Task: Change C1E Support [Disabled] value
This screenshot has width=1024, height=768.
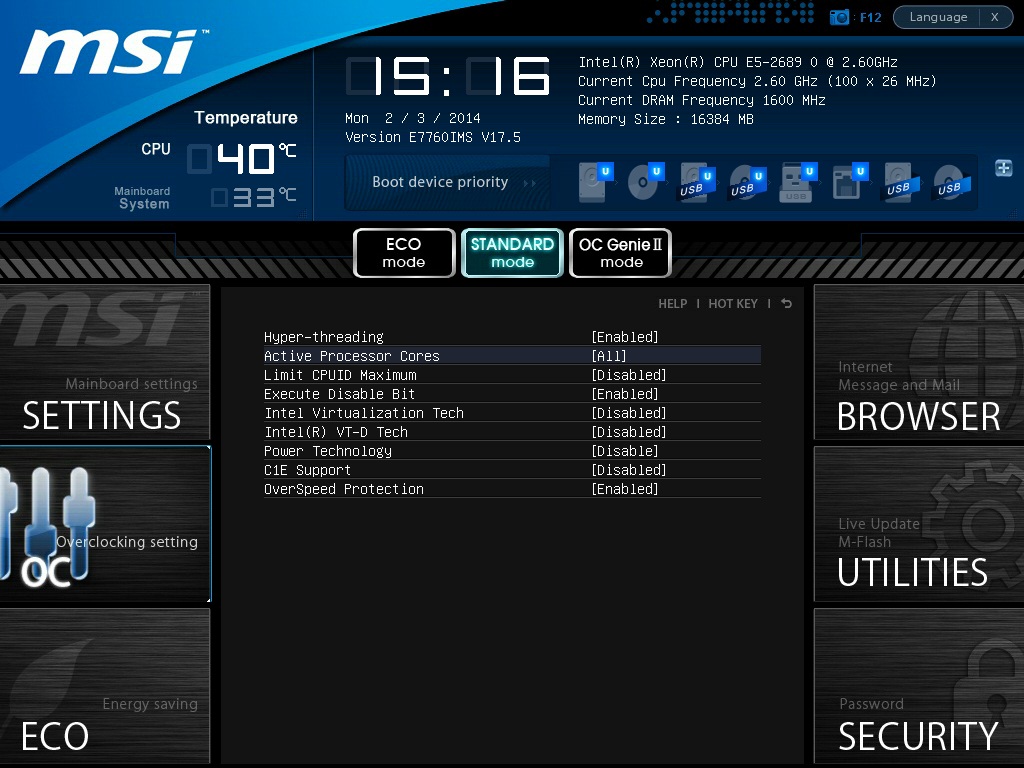Action: [x=629, y=470]
